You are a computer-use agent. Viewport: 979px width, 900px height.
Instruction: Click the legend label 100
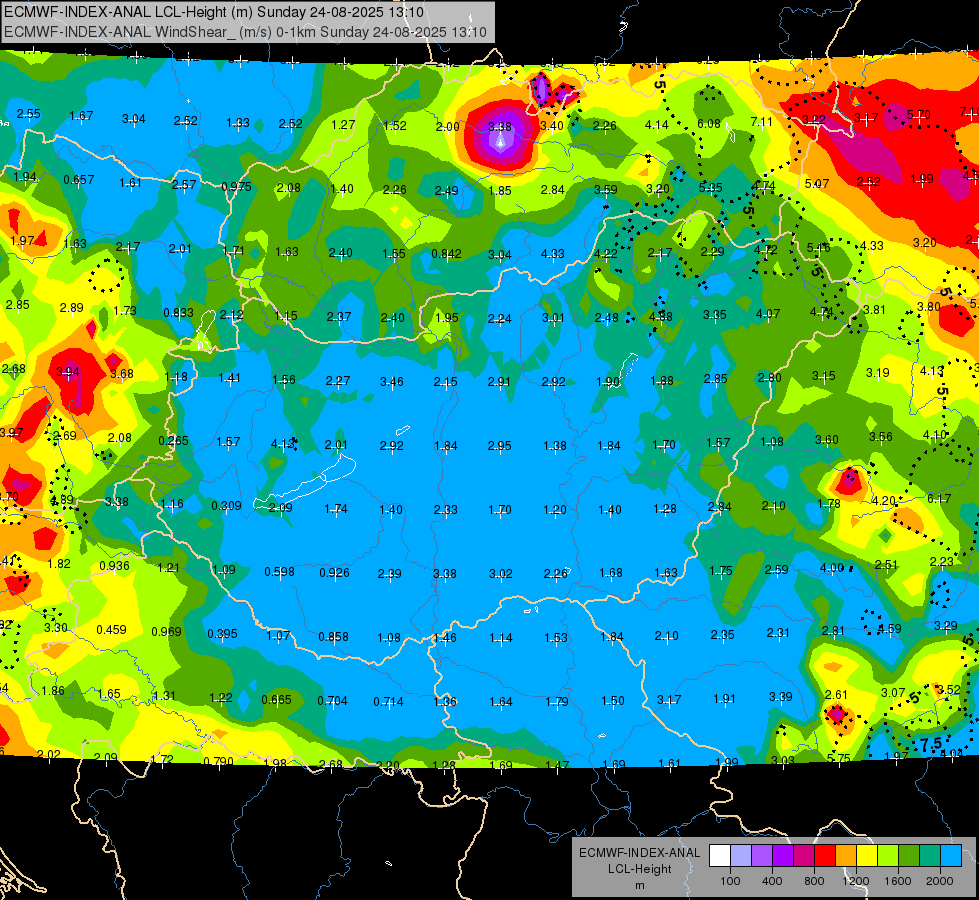click(730, 881)
